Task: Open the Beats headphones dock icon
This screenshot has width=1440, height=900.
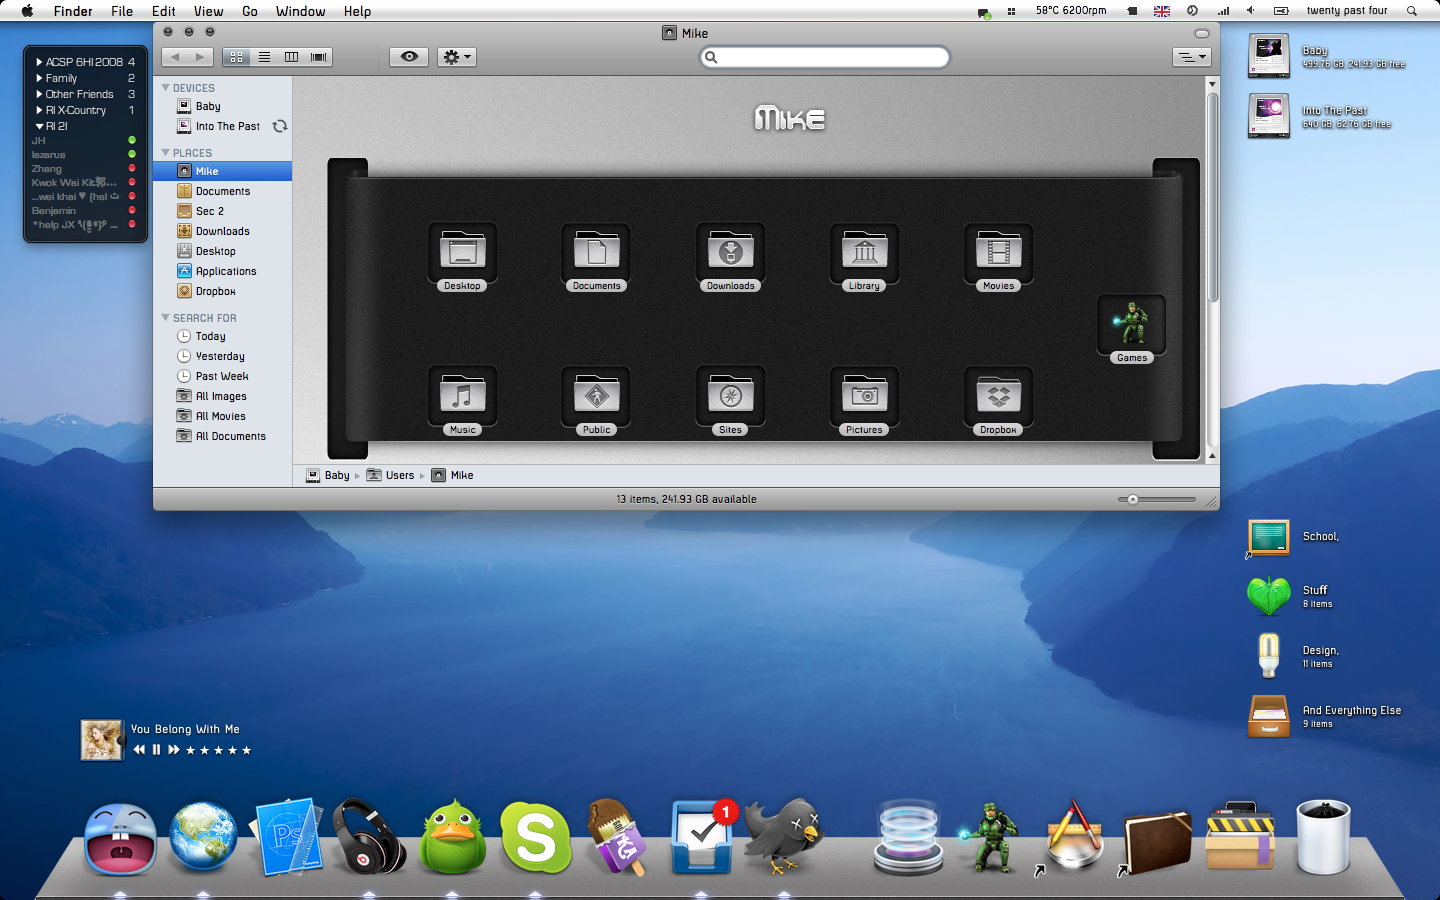Action: pos(369,837)
